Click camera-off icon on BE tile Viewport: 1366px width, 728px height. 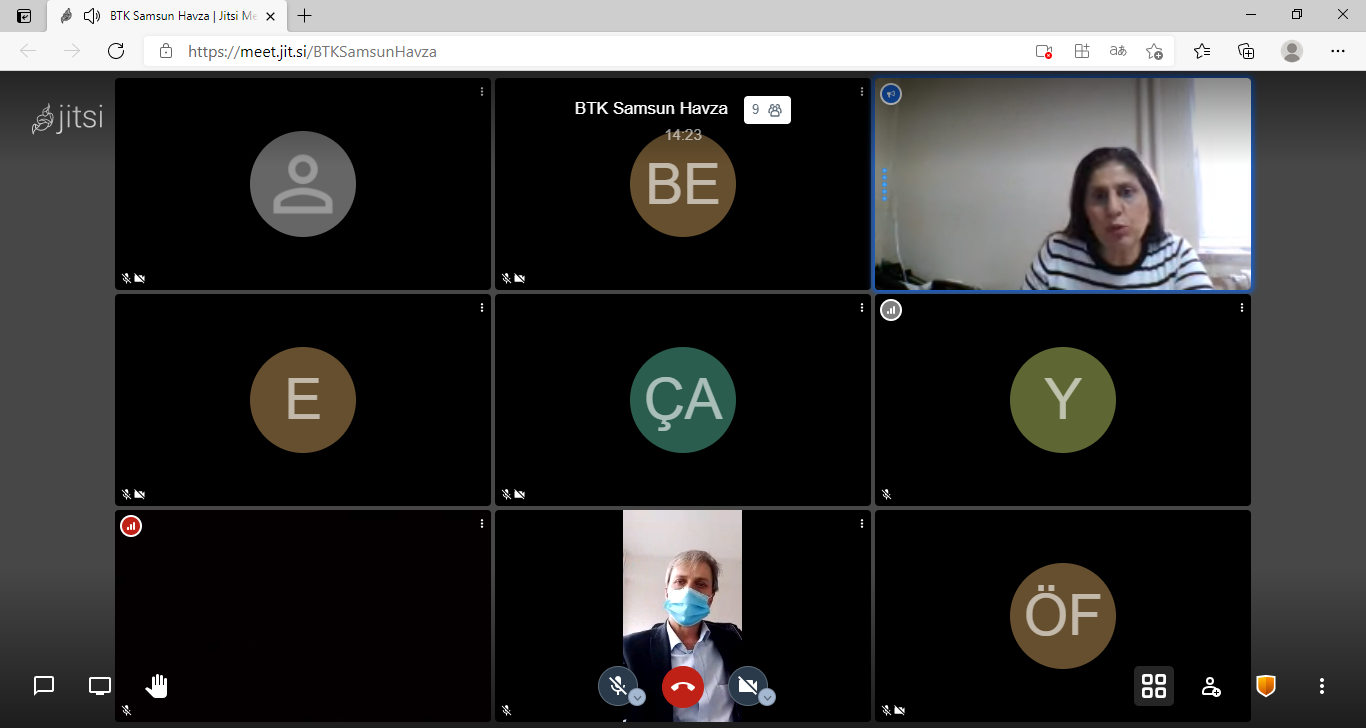(x=520, y=278)
